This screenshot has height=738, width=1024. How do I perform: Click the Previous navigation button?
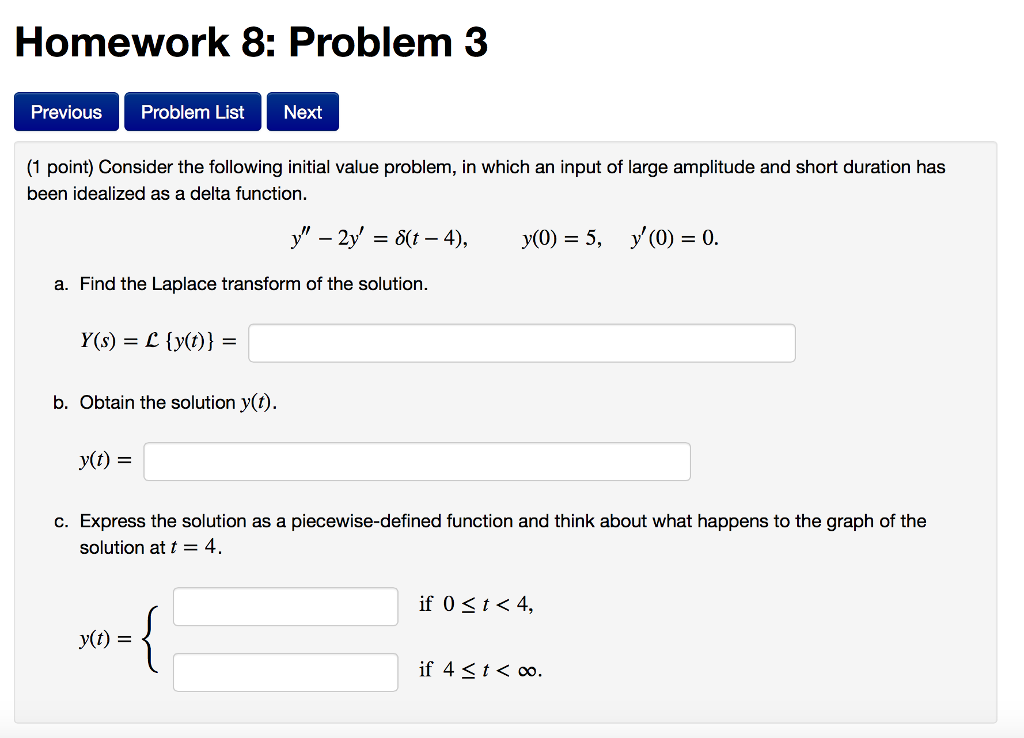click(66, 111)
